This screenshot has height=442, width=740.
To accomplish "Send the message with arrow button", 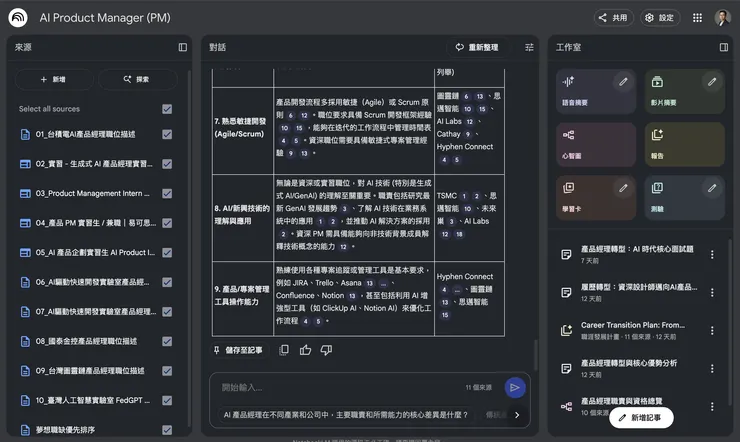I will click(x=515, y=388).
